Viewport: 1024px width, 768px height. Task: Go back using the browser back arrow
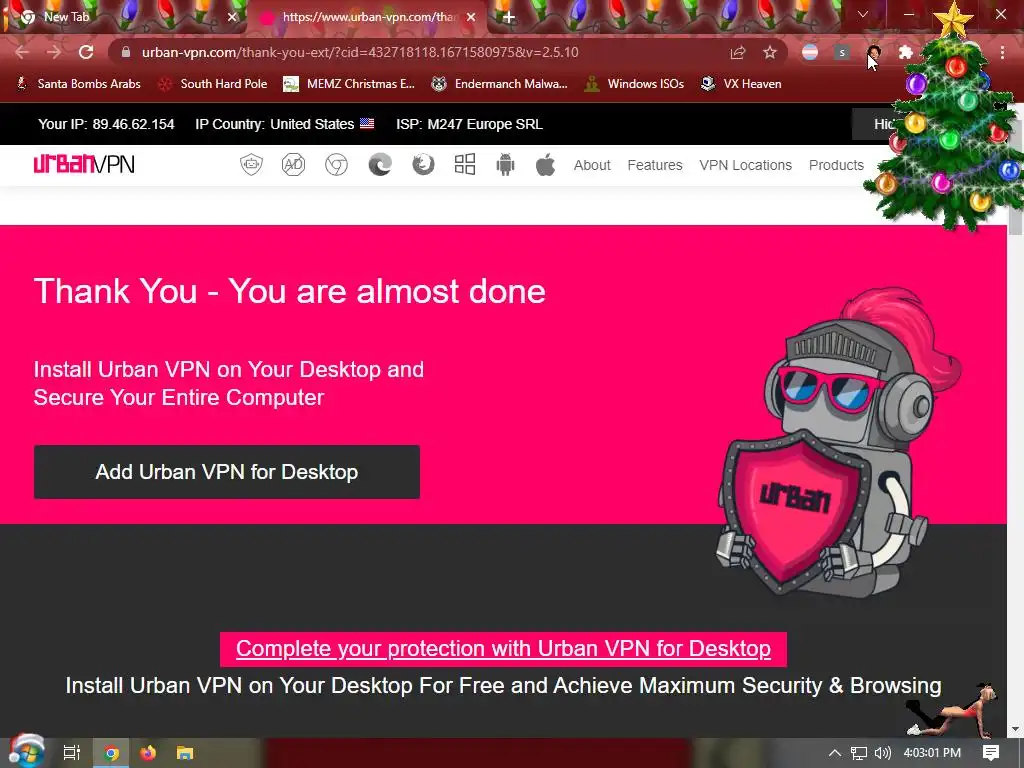pyautogui.click(x=22, y=52)
